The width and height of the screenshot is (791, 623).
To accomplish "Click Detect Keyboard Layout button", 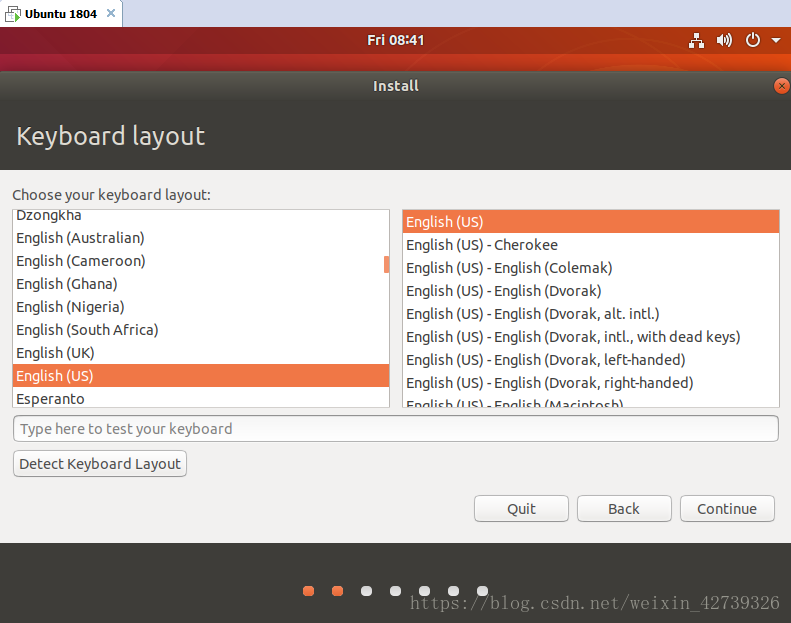I will [x=100, y=464].
